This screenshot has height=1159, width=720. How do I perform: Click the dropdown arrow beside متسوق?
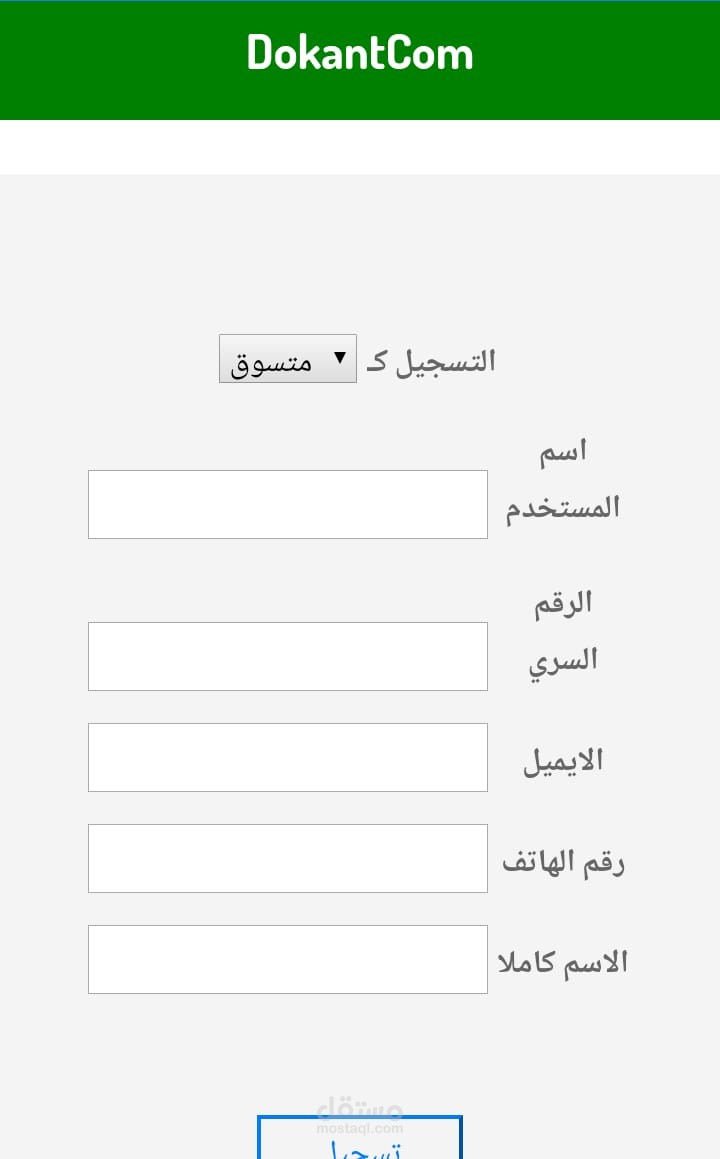340,357
